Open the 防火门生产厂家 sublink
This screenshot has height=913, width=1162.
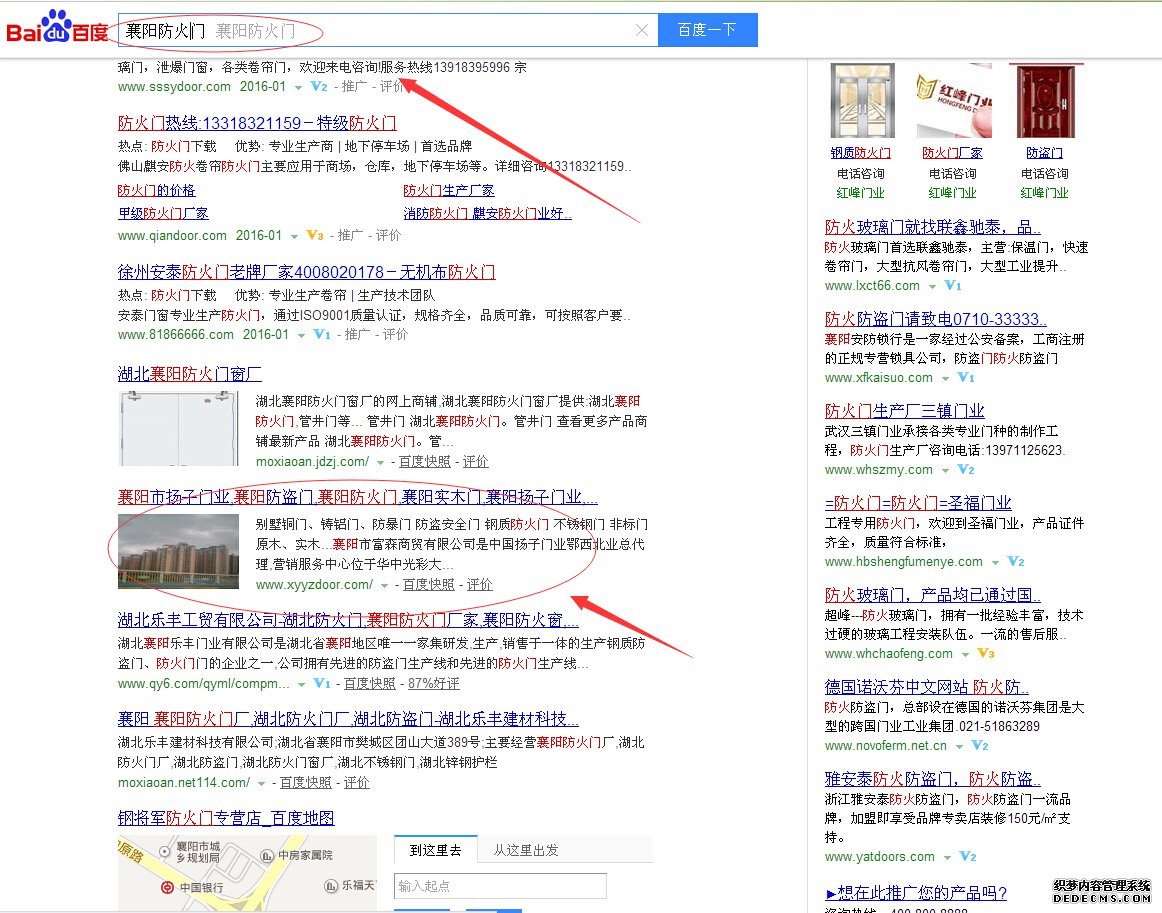(x=449, y=190)
